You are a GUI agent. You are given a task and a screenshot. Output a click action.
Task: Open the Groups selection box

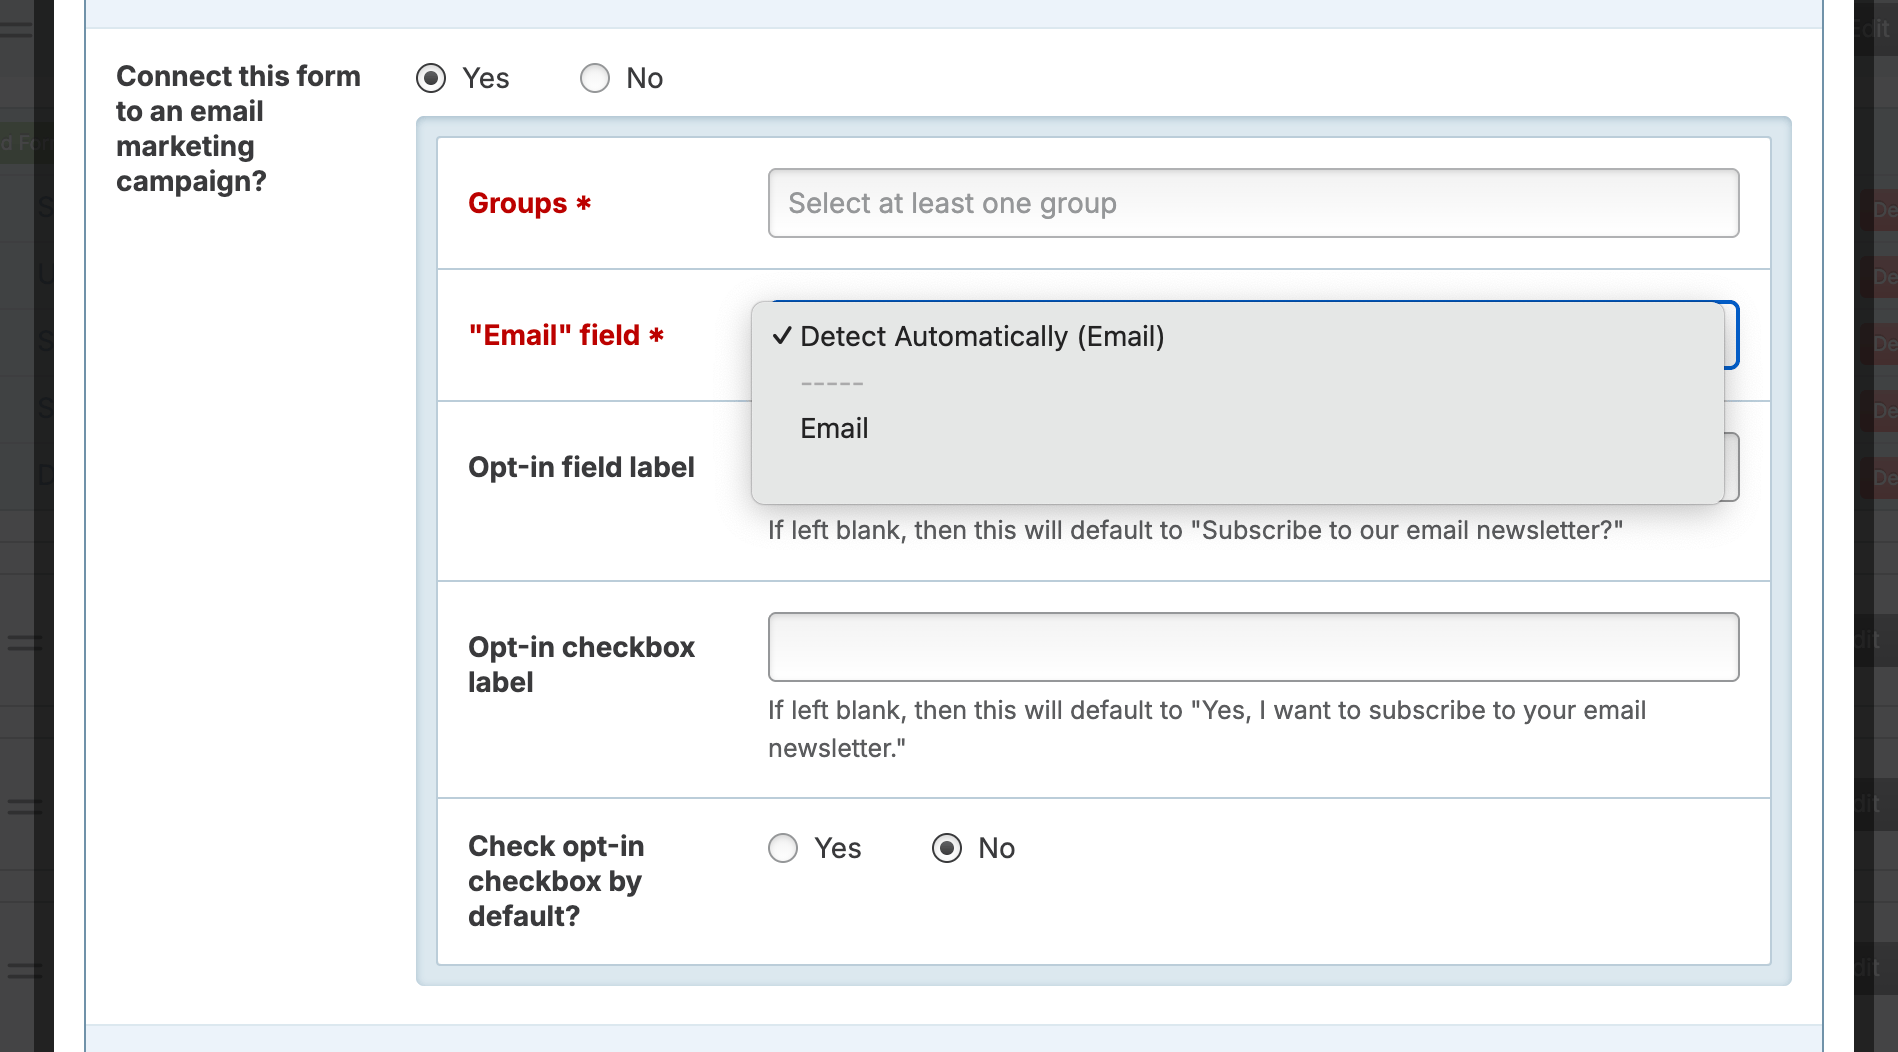1252,203
